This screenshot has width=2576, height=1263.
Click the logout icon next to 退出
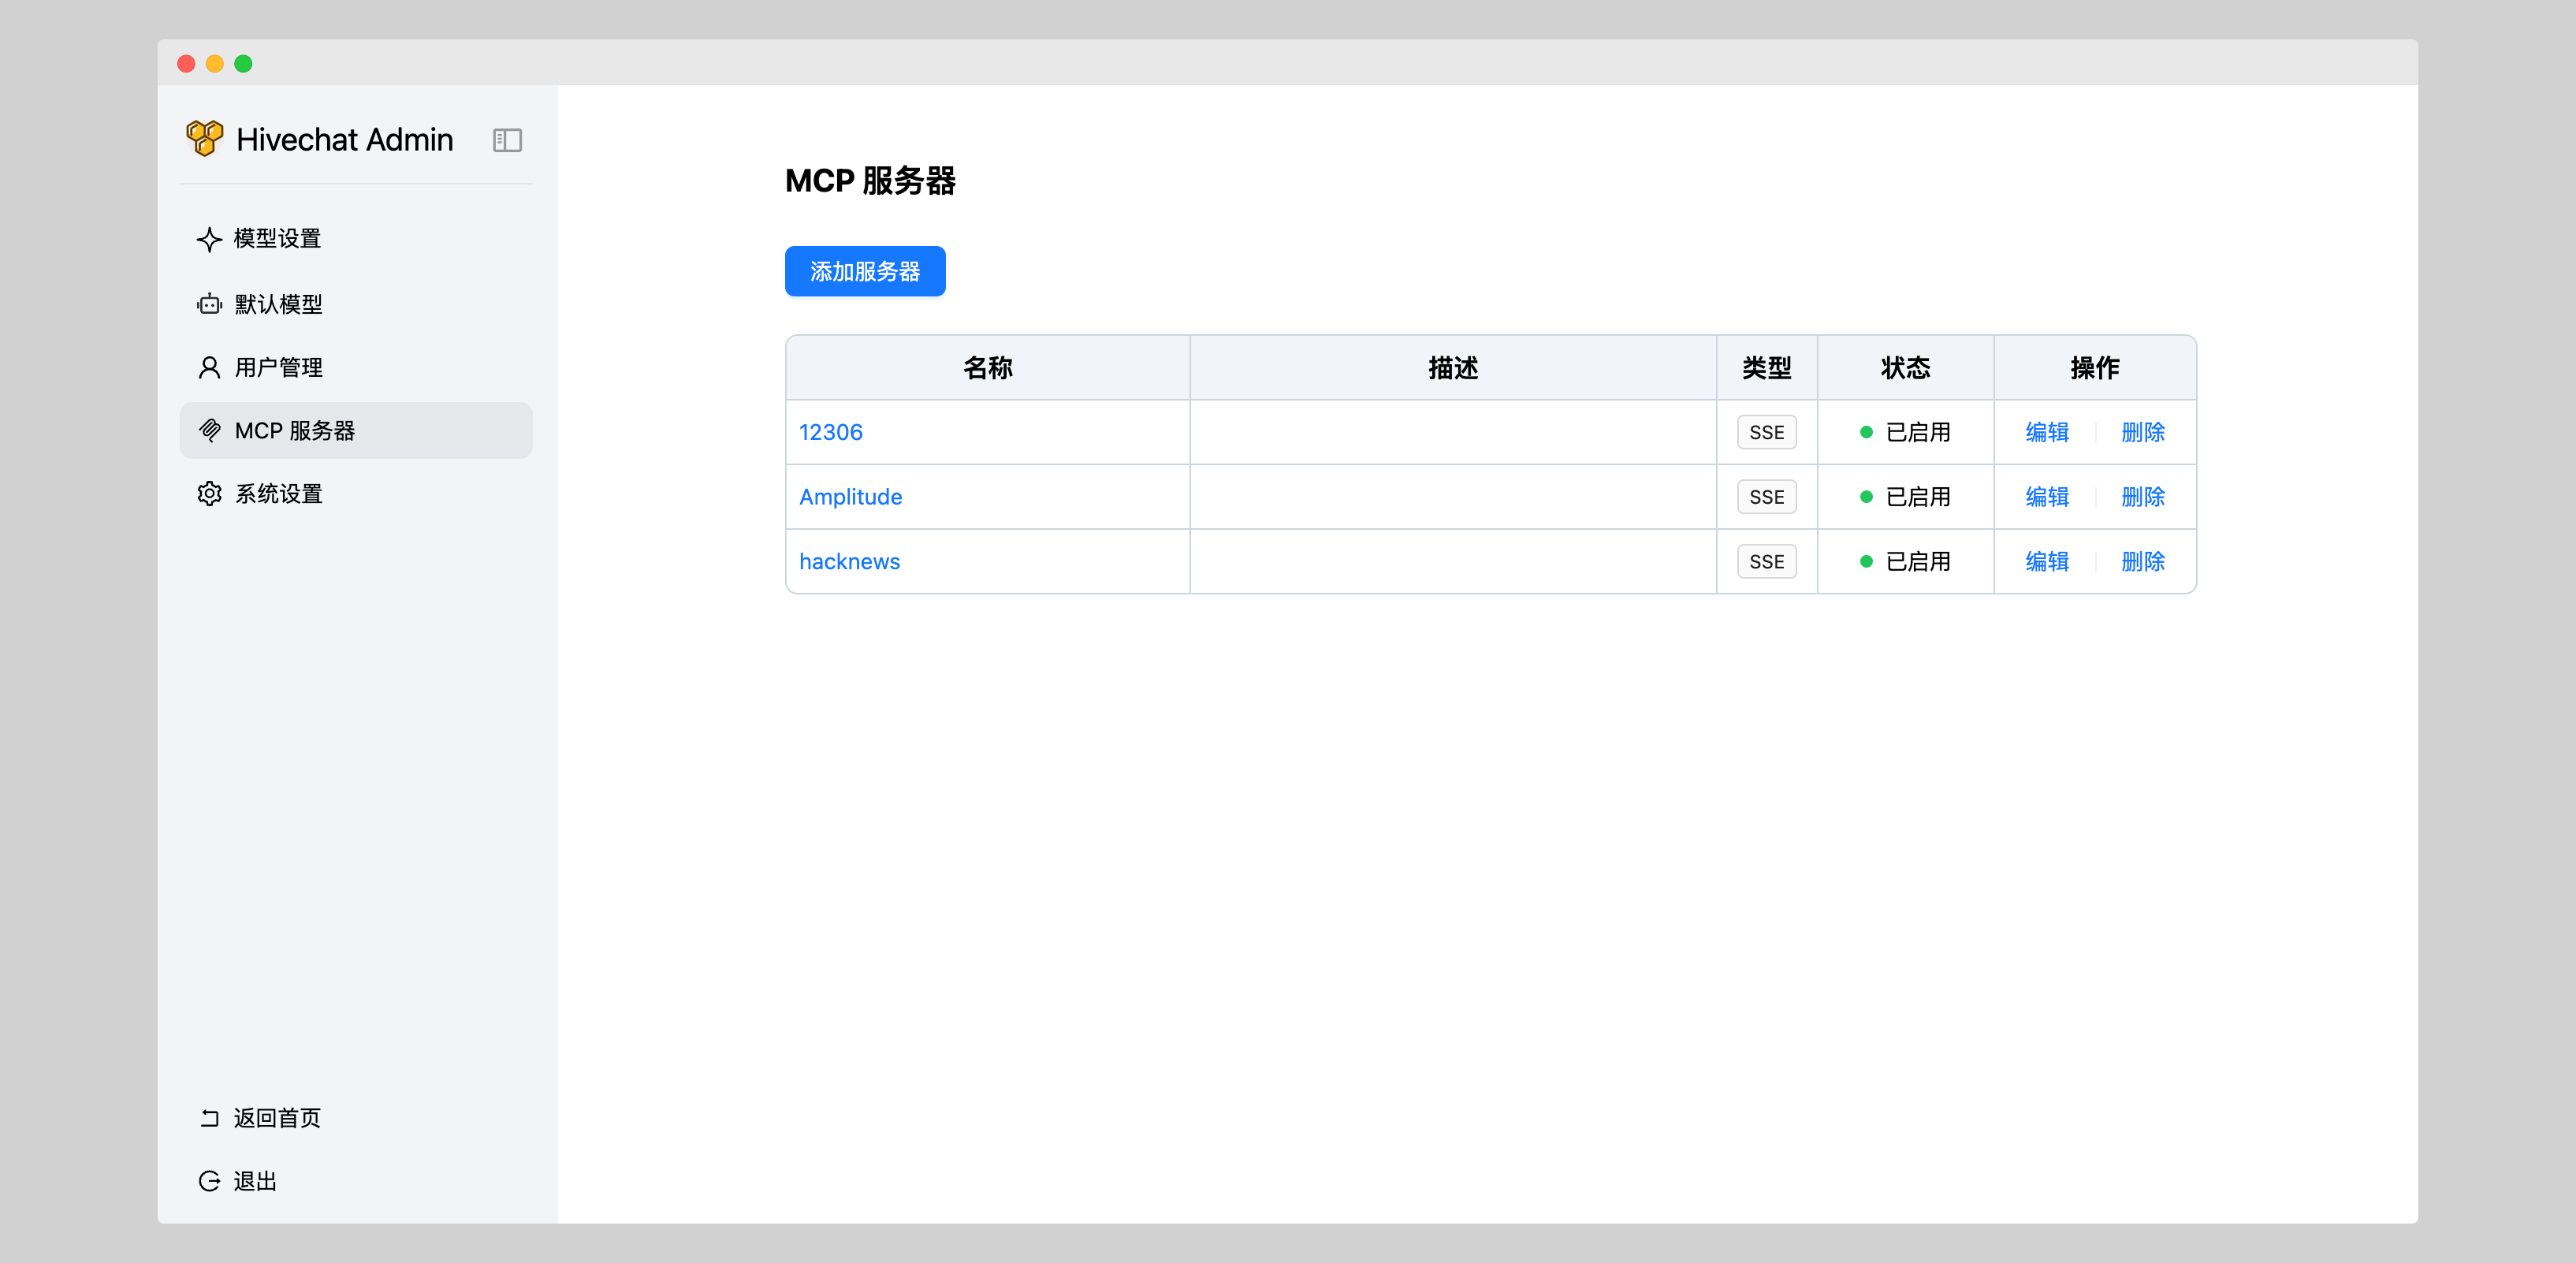tap(209, 1181)
